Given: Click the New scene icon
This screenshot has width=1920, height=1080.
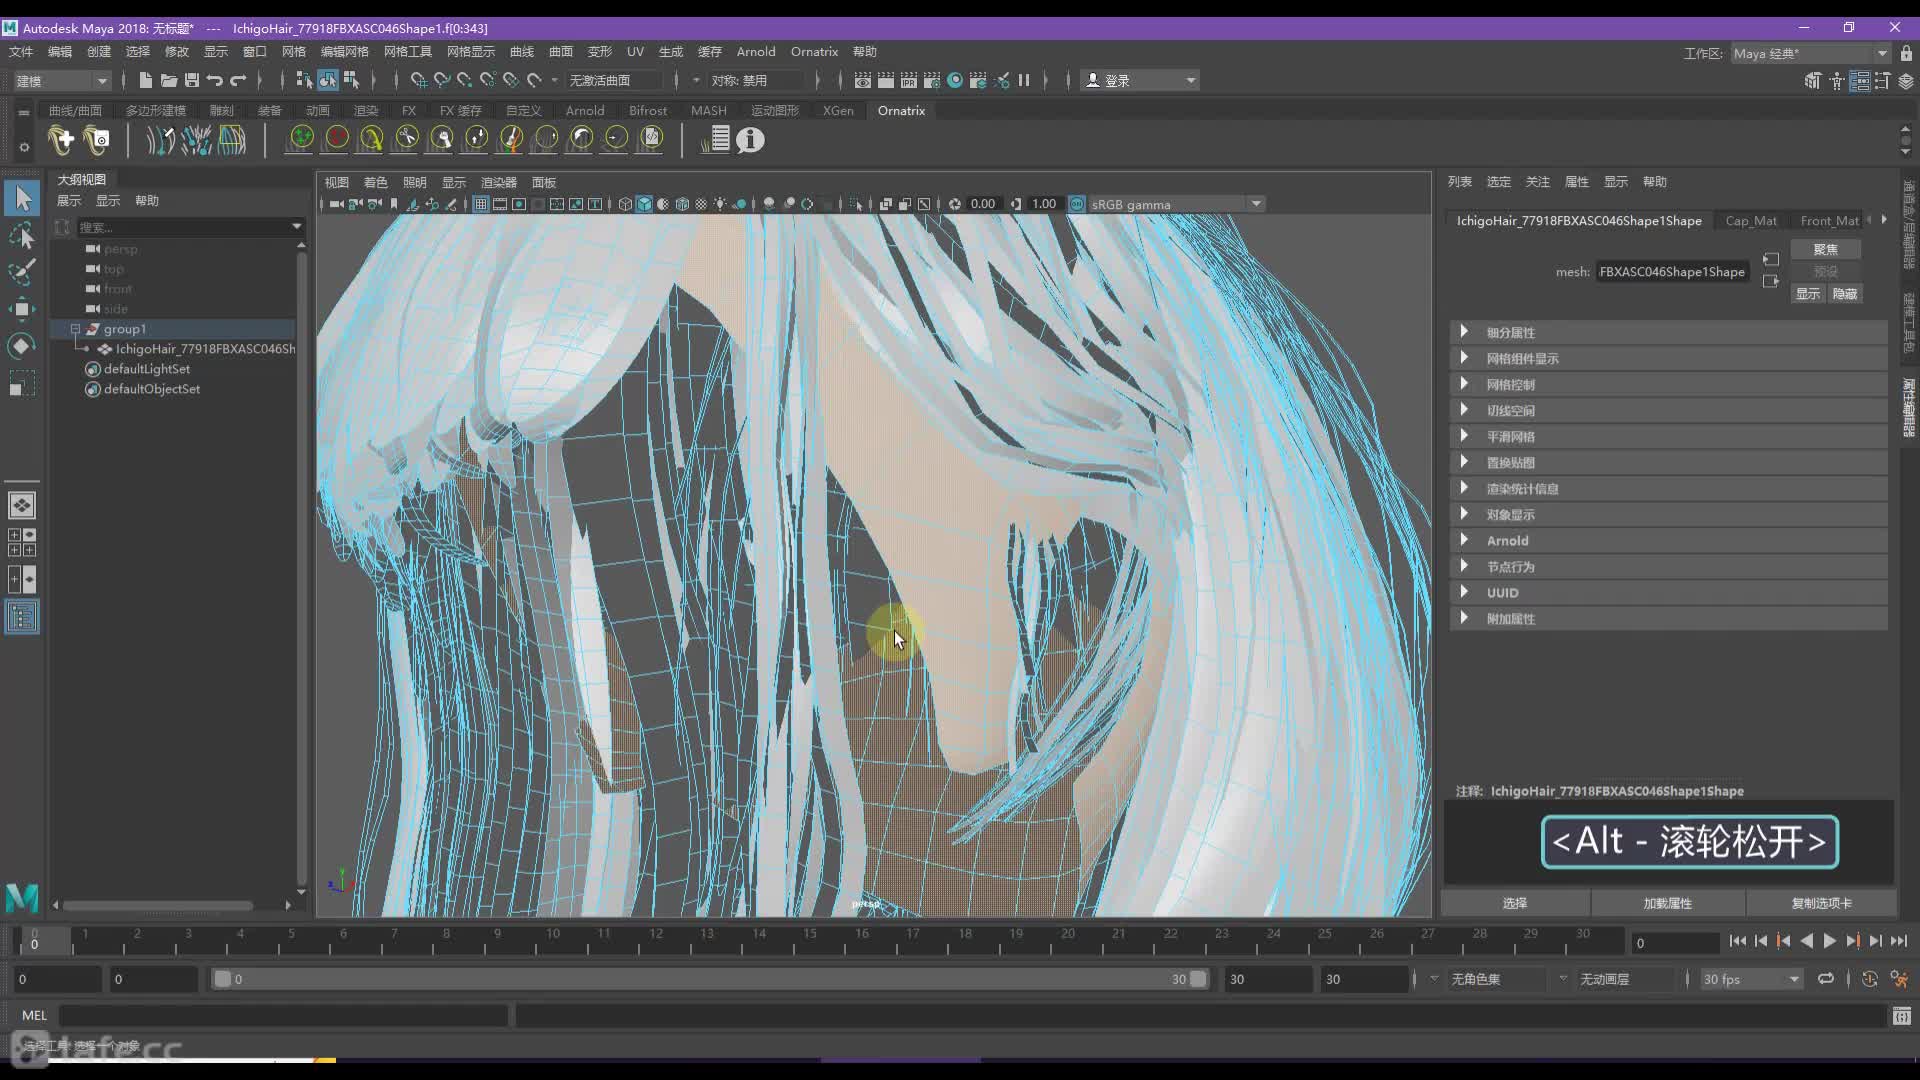Looking at the screenshot, I should tap(146, 80).
